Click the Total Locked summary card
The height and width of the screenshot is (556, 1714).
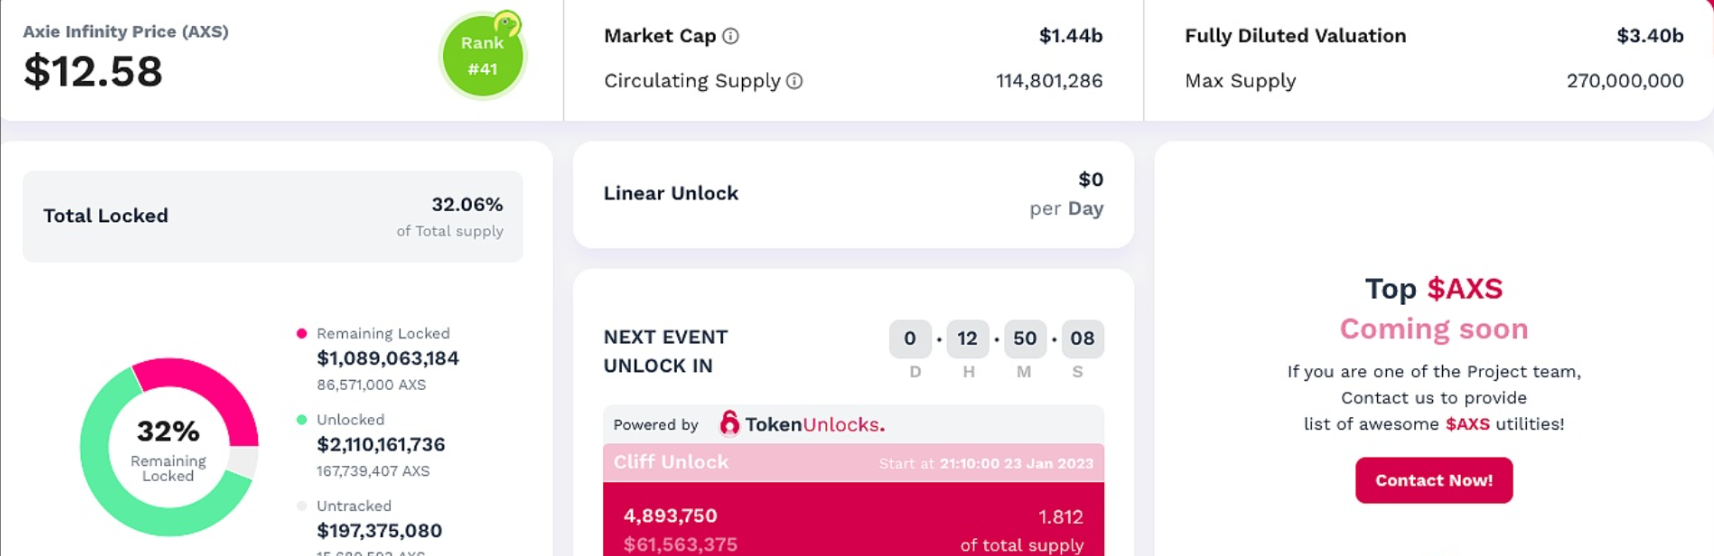(272, 217)
